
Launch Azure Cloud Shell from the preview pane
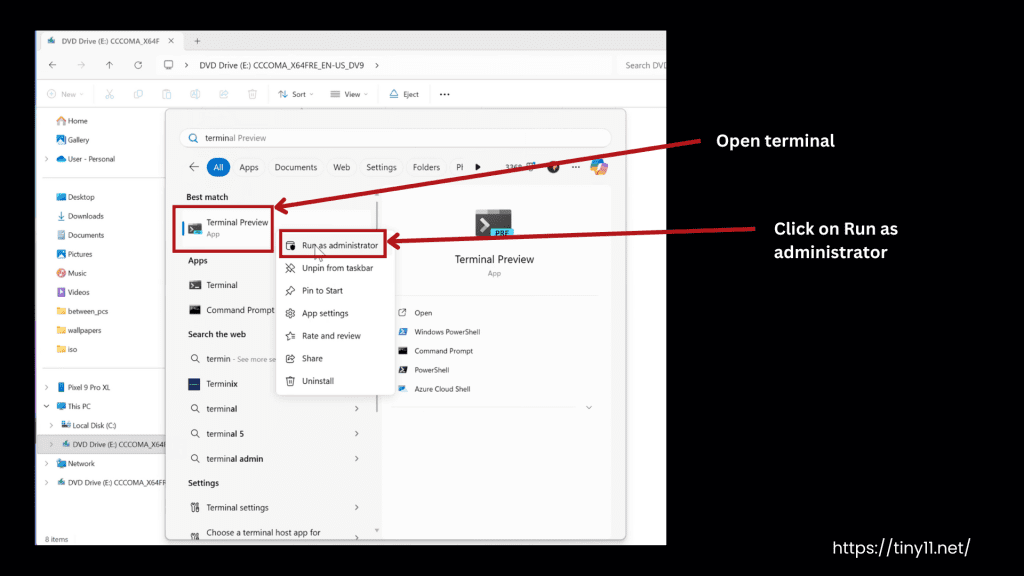pyautogui.click(x=442, y=389)
